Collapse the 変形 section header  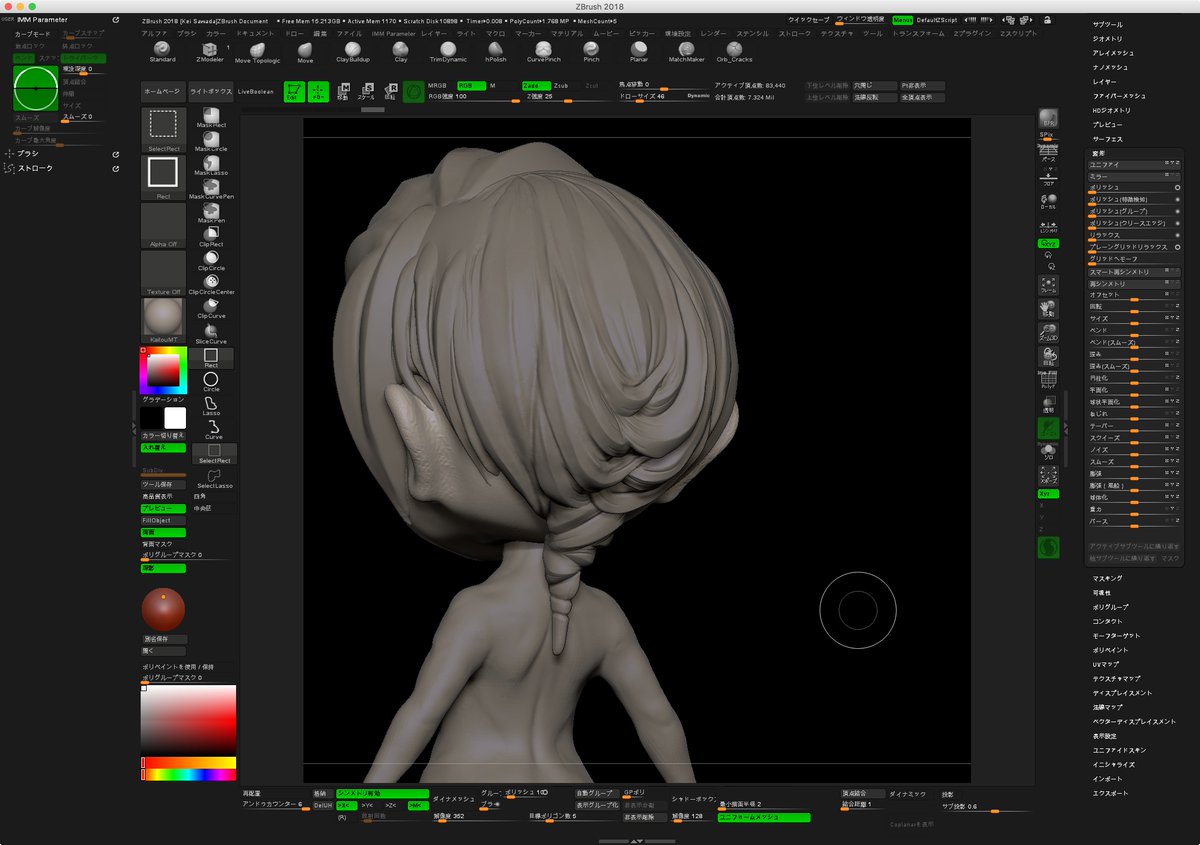(1099, 153)
